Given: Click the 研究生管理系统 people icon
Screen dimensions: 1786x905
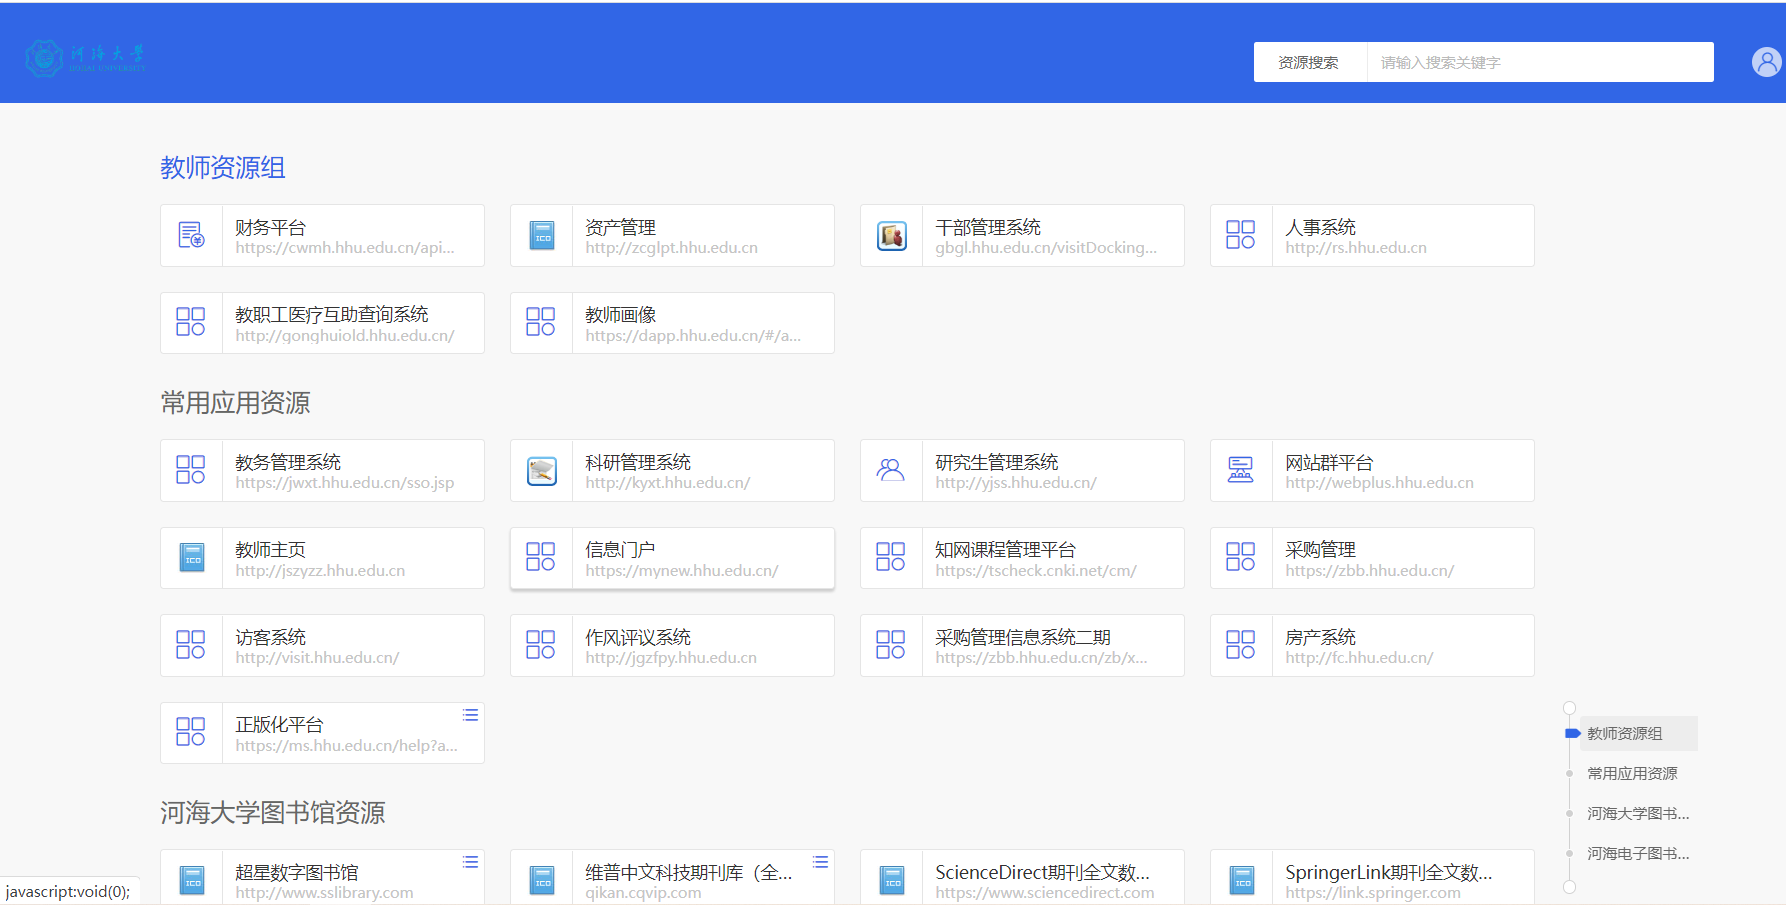Looking at the screenshot, I should pyautogui.click(x=891, y=471).
